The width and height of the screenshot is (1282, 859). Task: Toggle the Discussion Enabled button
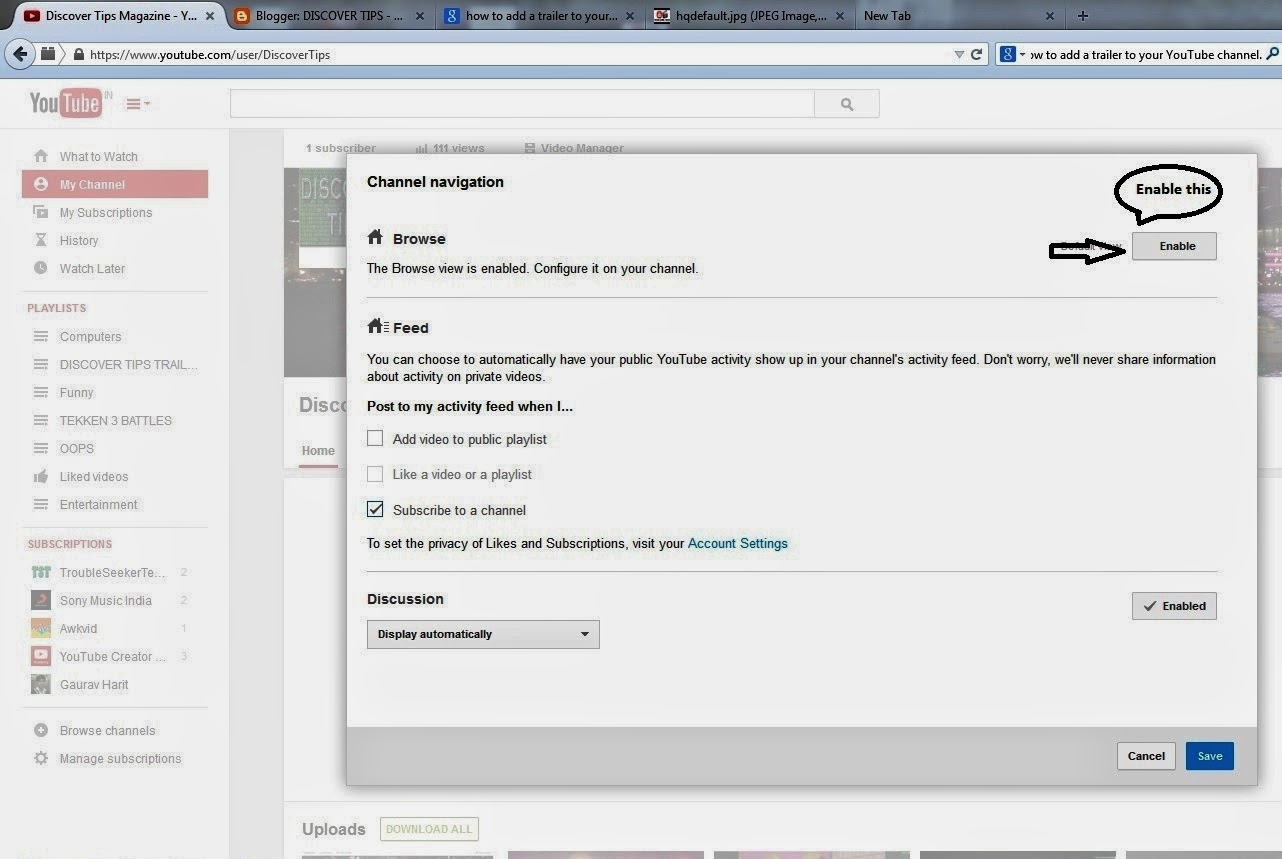[x=1174, y=606]
